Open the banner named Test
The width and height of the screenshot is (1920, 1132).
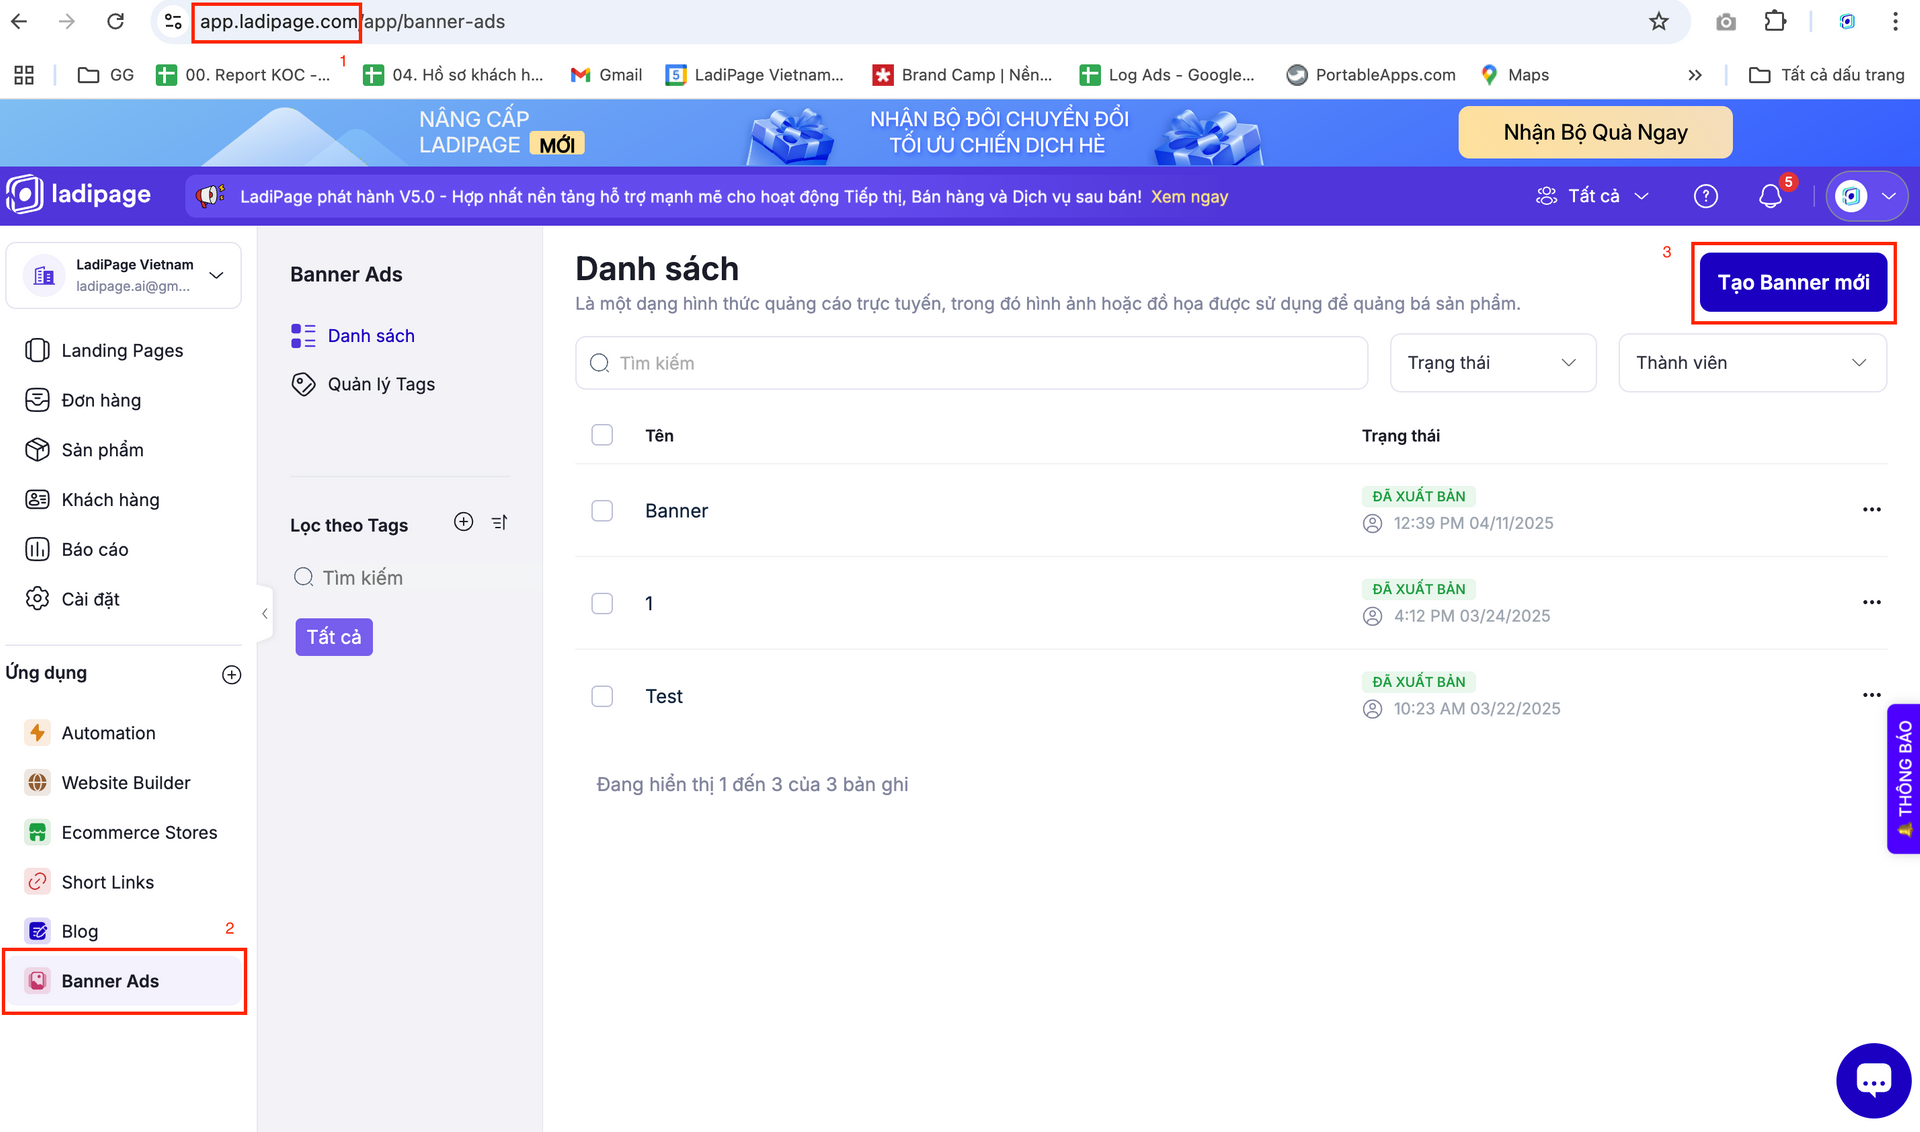[663, 696]
